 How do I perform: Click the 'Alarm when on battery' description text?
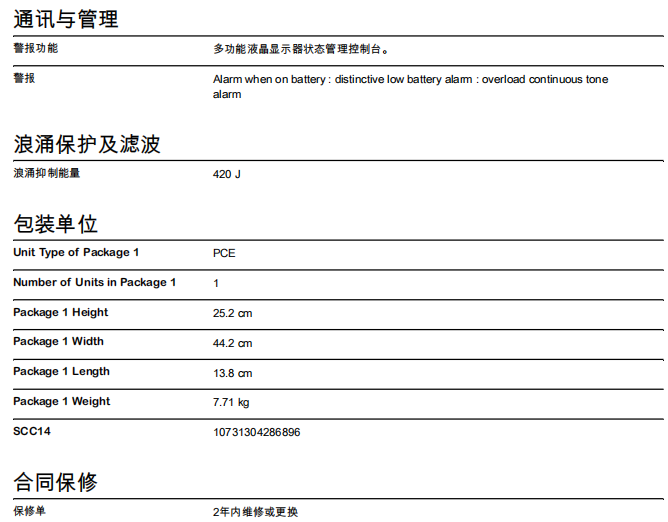point(410,87)
